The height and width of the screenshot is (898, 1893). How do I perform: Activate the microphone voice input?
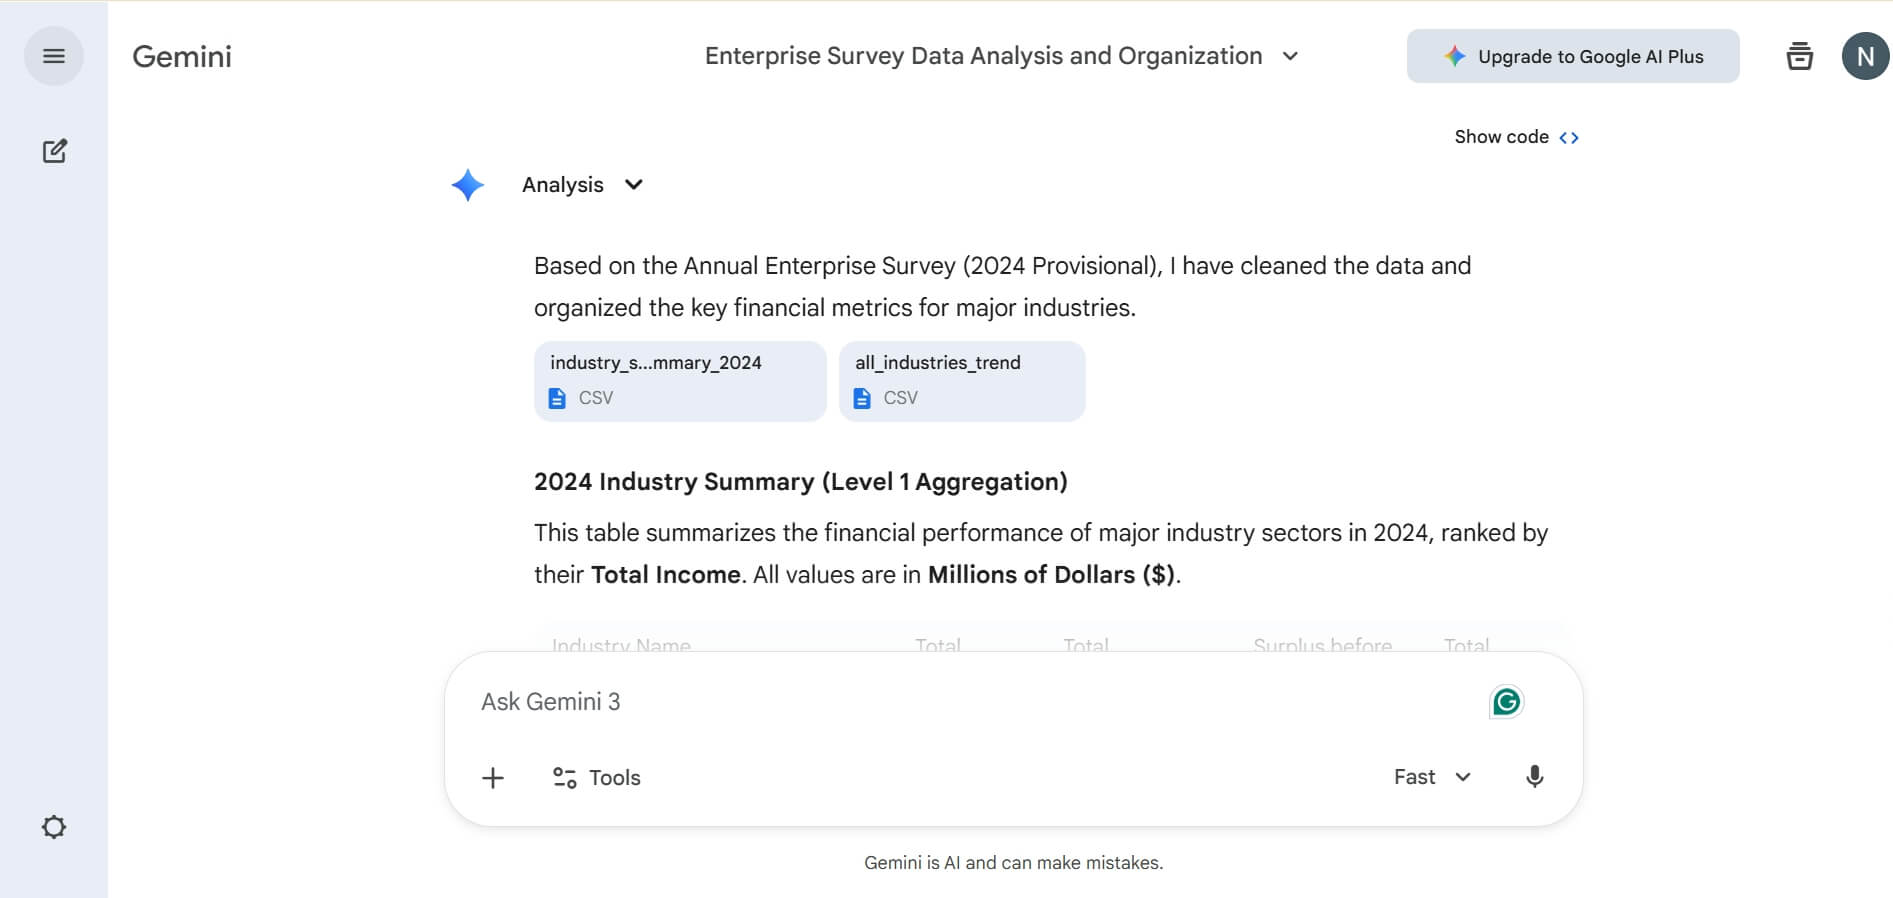coord(1534,777)
